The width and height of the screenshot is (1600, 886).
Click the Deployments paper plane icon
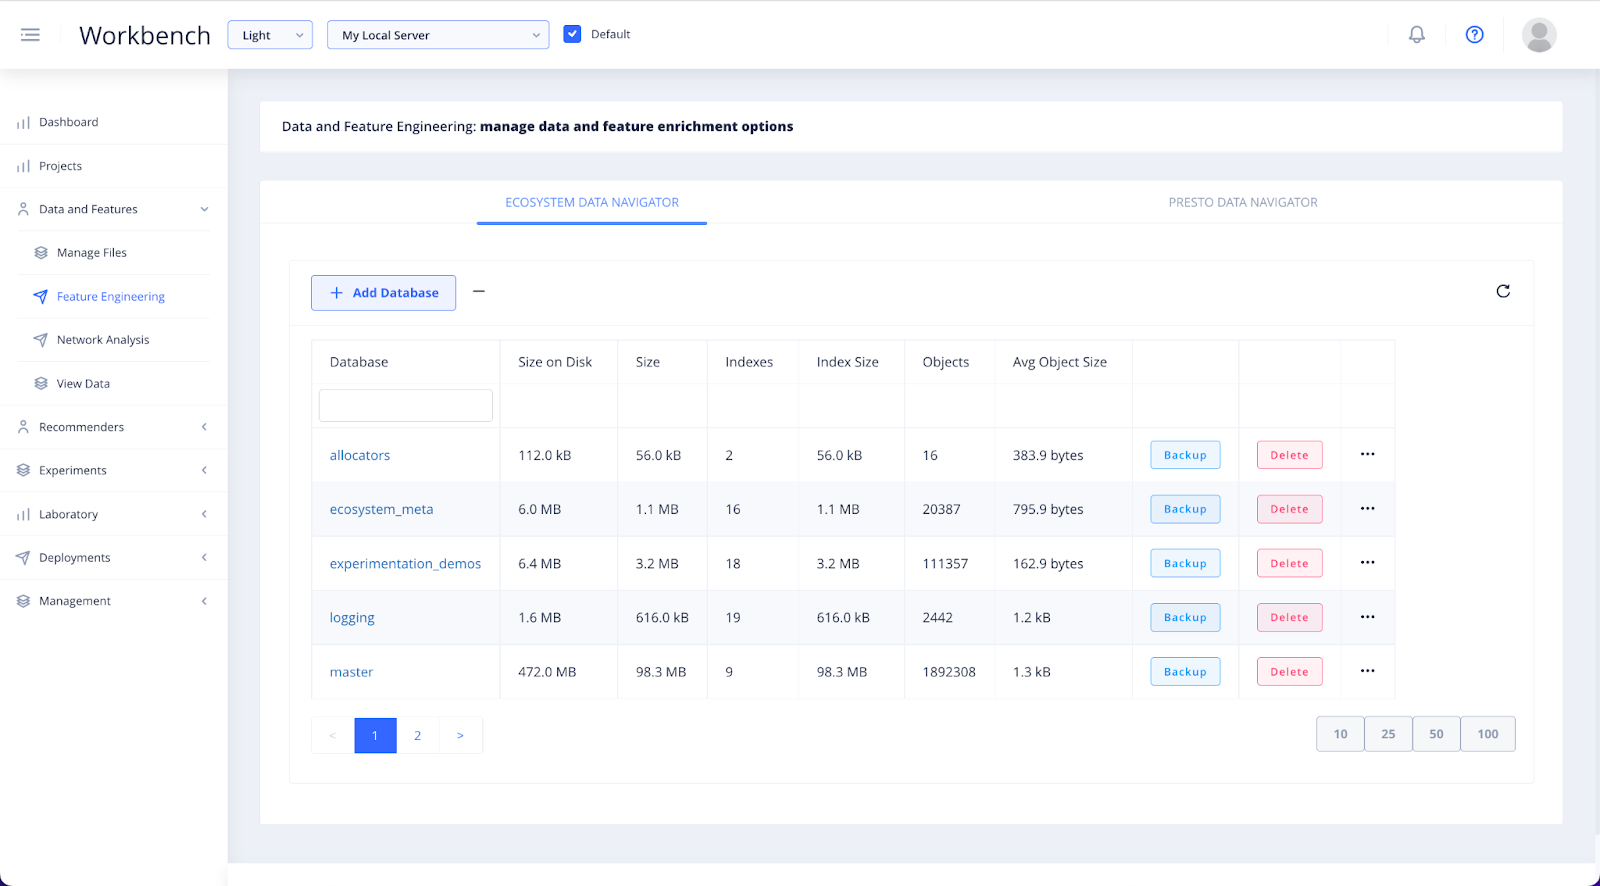click(x=23, y=557)
